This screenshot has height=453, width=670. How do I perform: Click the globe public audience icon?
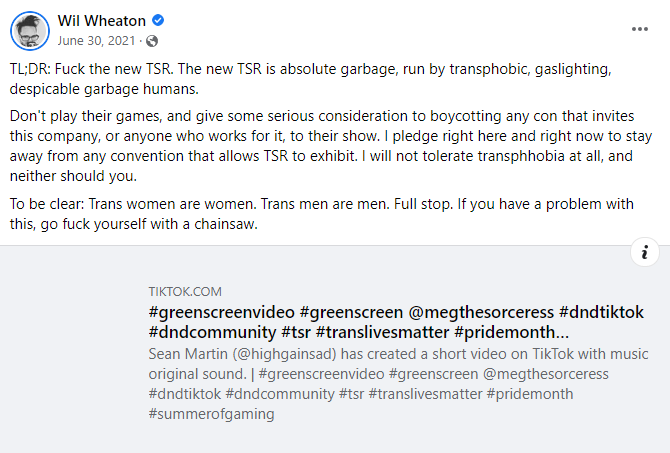pyautogui.click(x=151, y=42)
